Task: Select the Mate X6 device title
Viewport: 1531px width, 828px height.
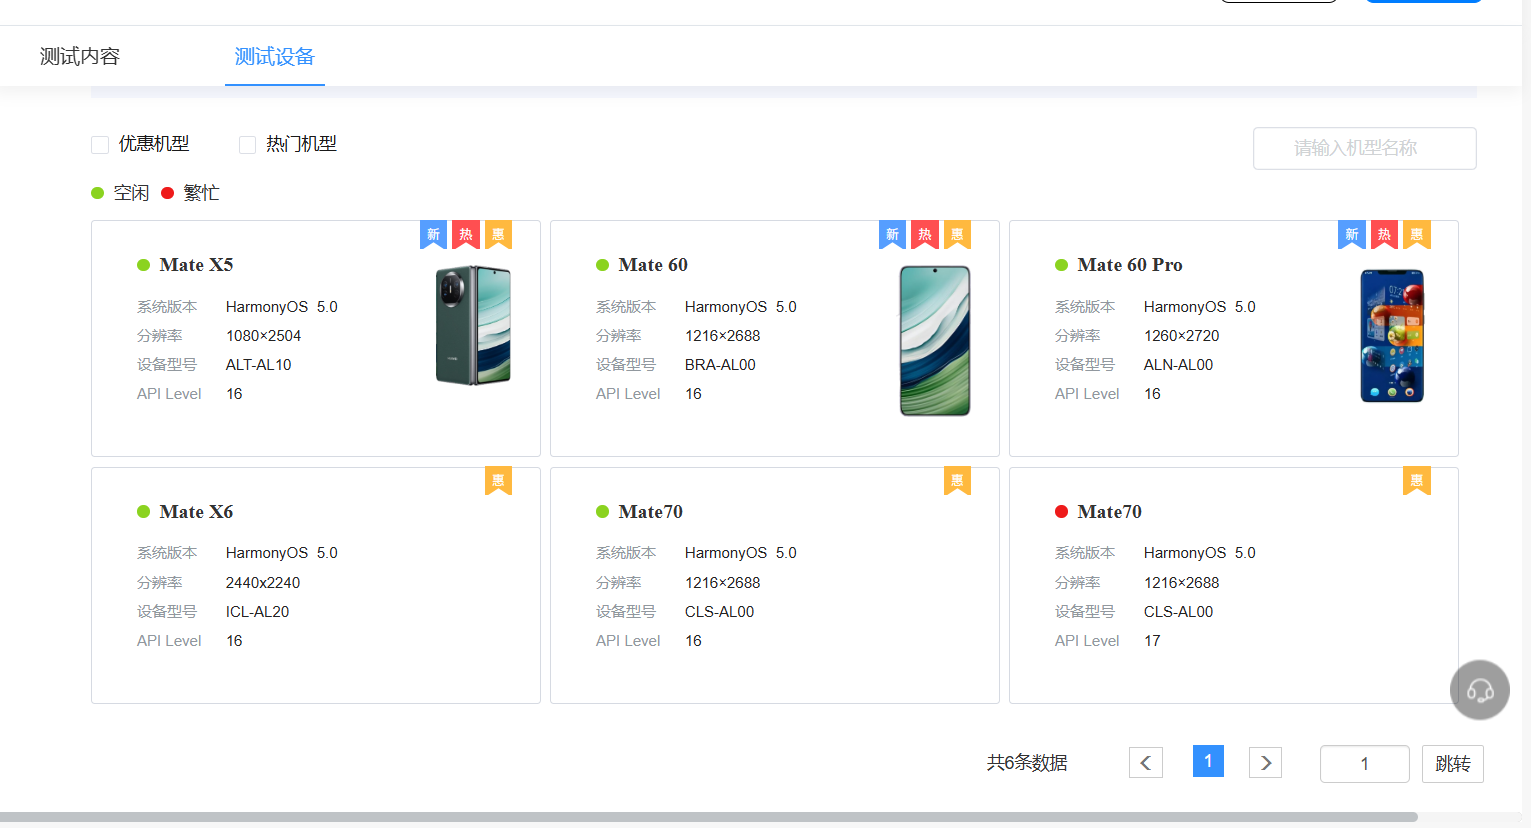Action: click(x=196, y=512)
